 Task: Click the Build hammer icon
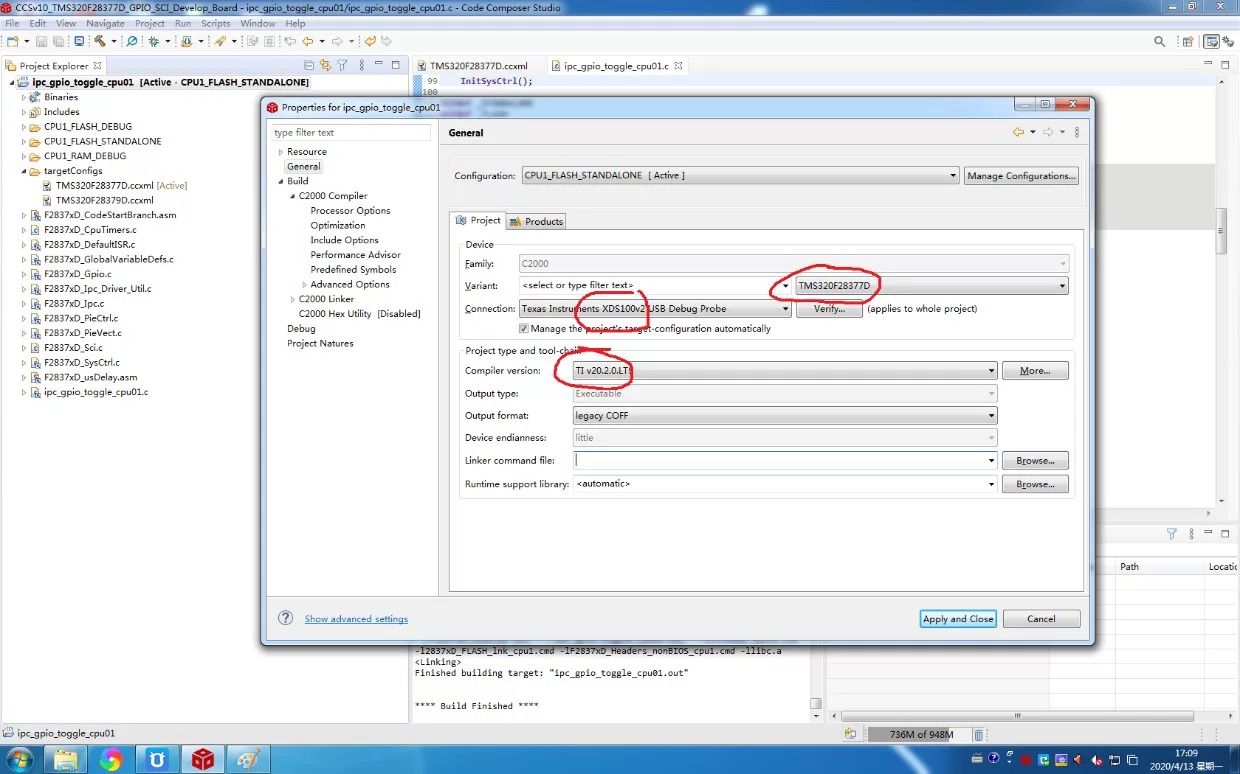(100, 41)
